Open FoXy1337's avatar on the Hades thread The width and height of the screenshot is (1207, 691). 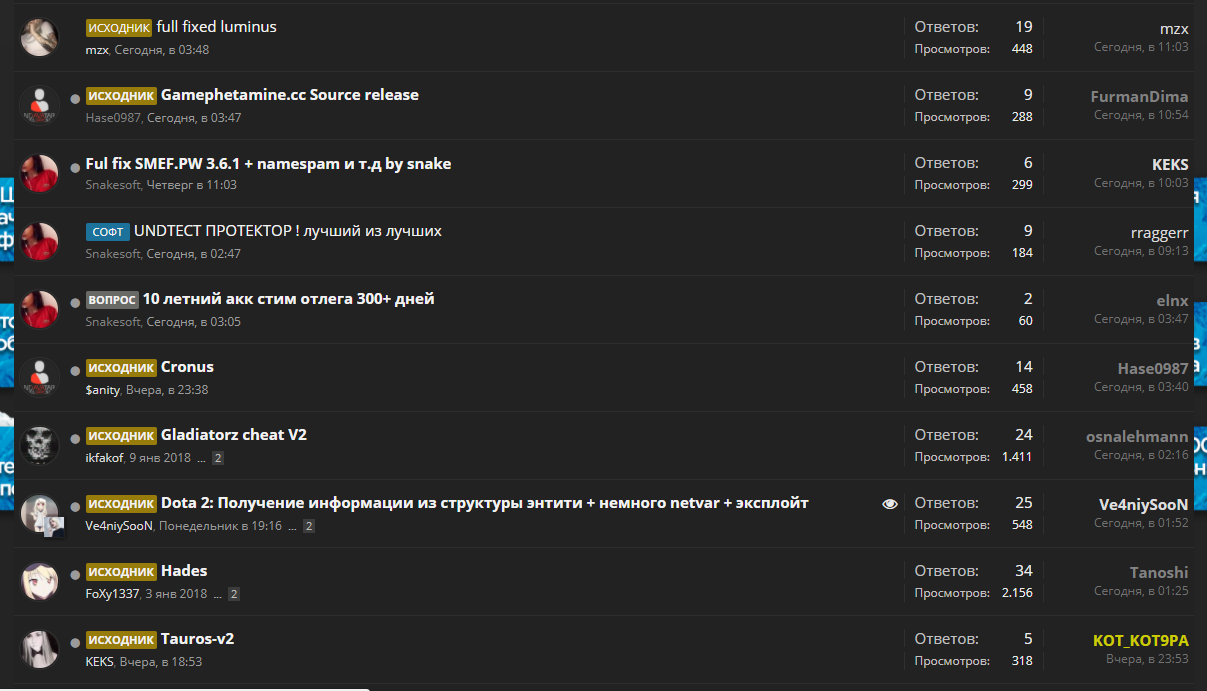40,581
